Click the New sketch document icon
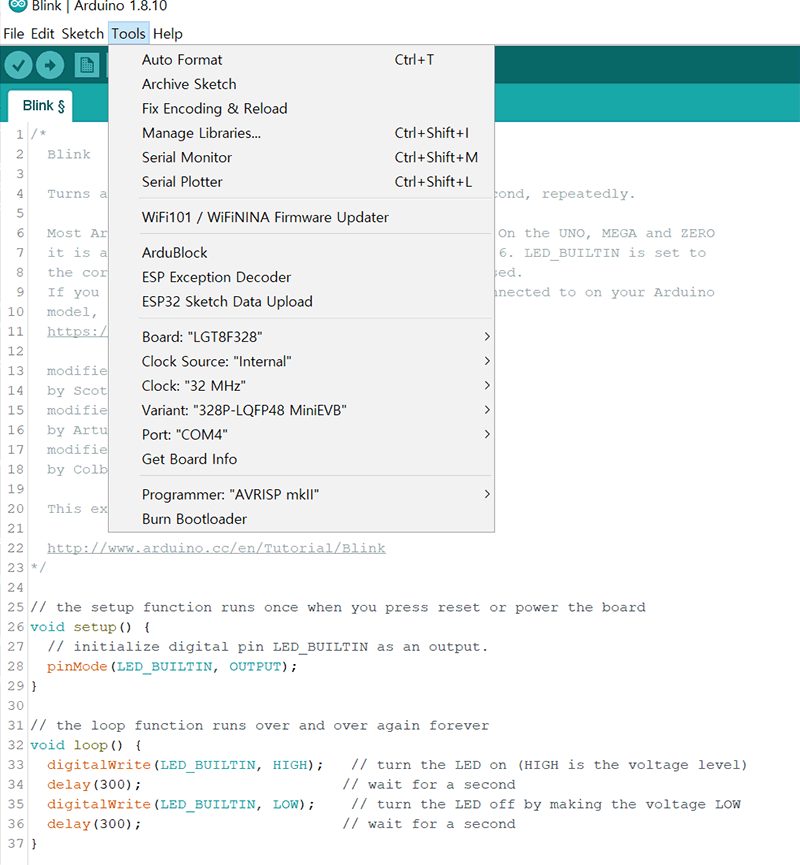This screenshot has width=800, height=865. click(87, 66)
